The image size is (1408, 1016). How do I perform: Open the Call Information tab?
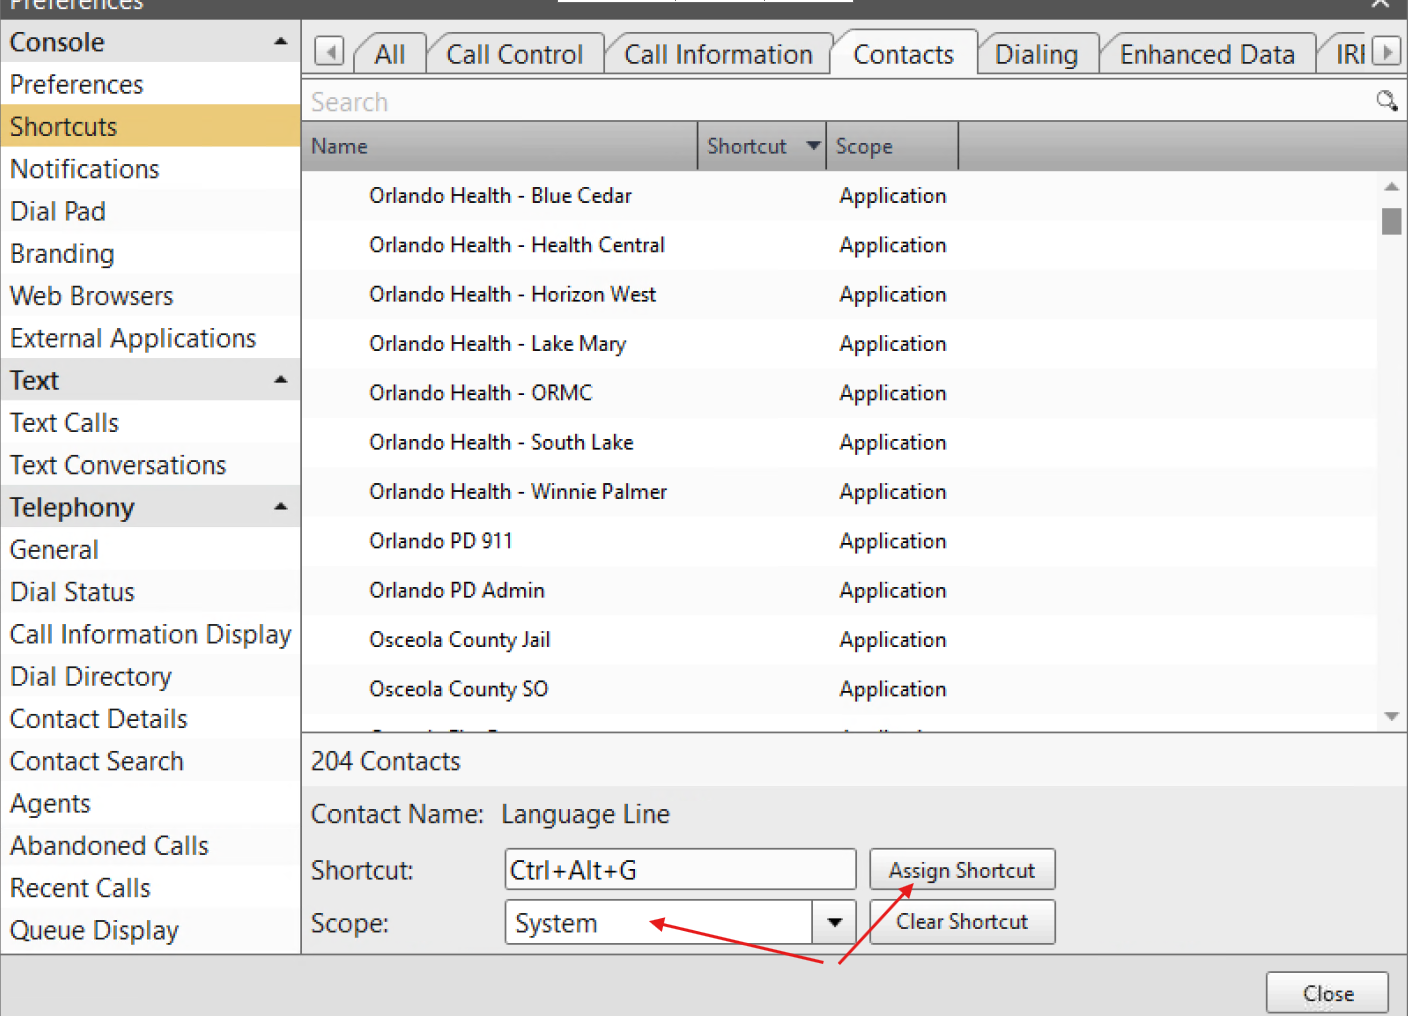[x=718, y=54]
